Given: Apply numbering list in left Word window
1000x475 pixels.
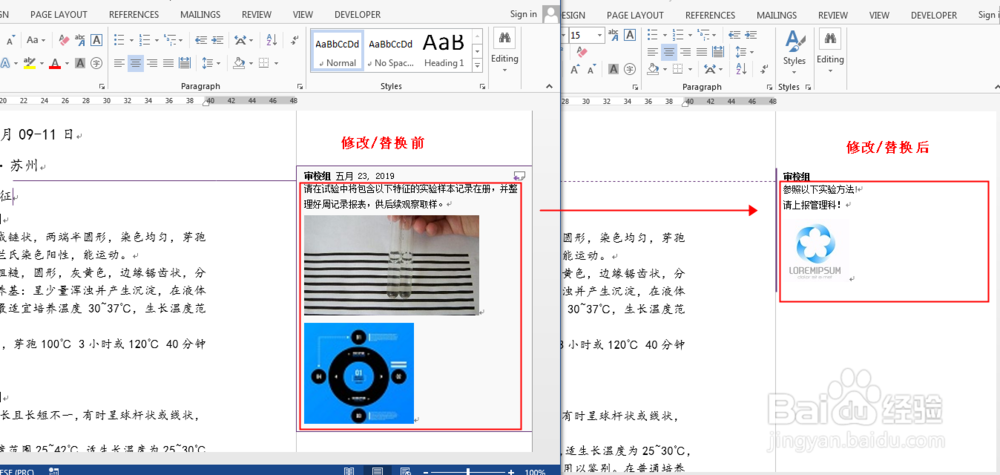Looking at the screenshot, I should (144, 40).
